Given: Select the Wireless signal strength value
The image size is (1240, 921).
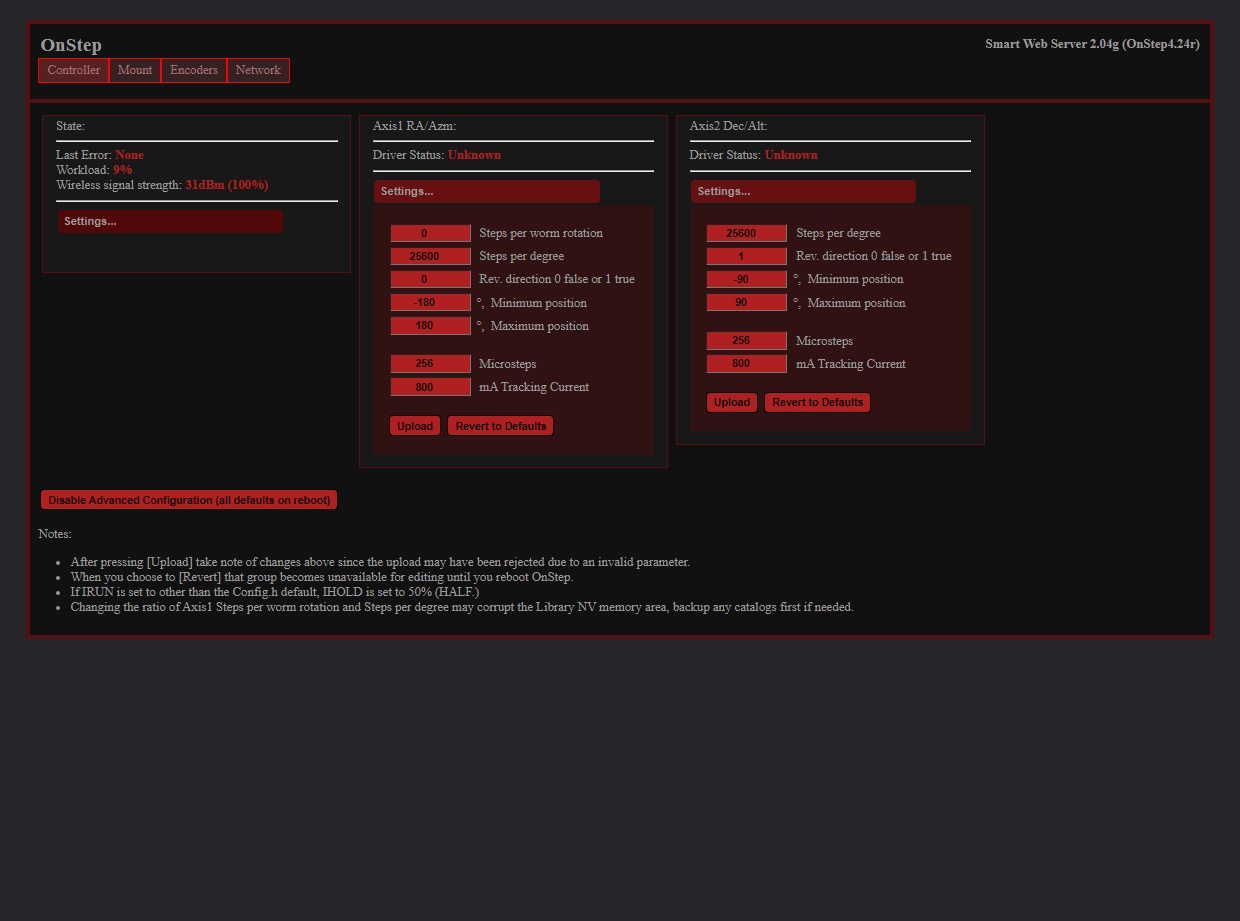Looking at the screenshot, I should point(227,185).
